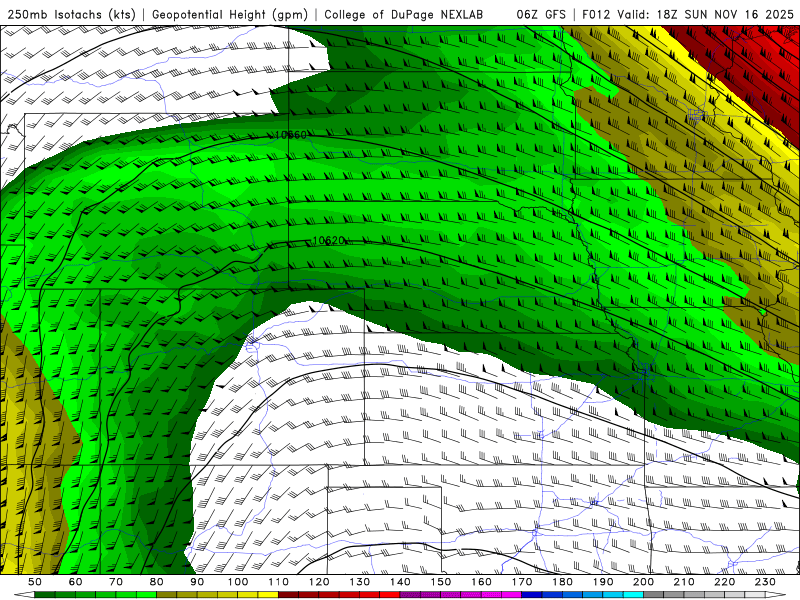
Task: Click the 10560 height contour label
Action: pyautogui.click(x=291, y=135)
